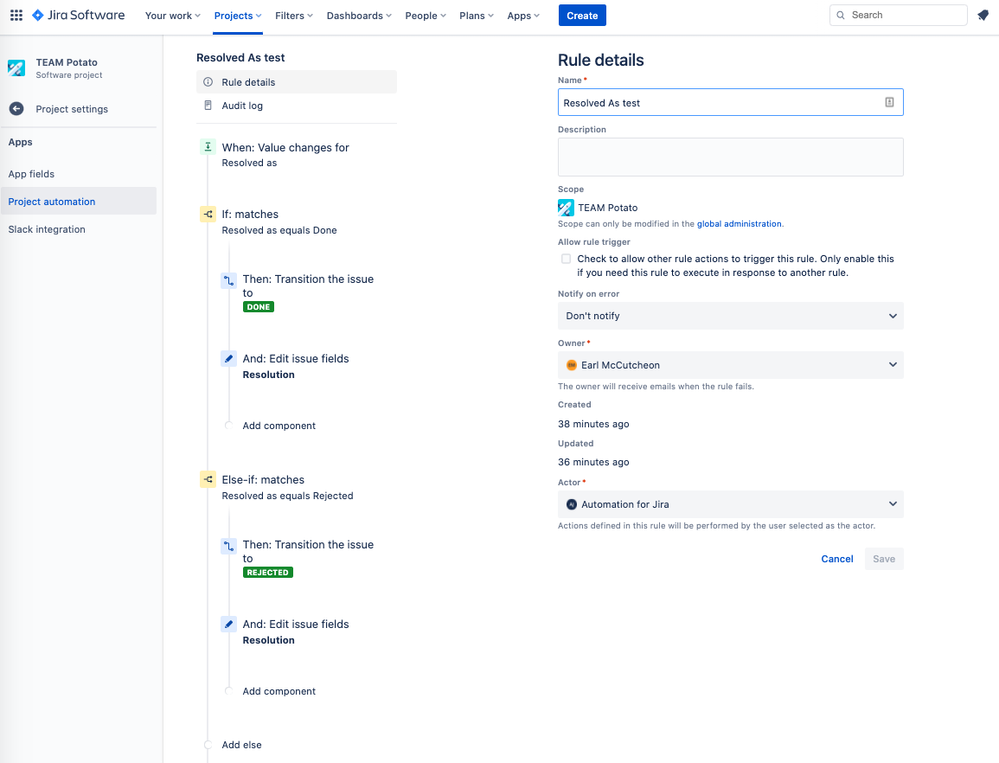Screen dimensions: 999x763
Task: Click the second Edit issue fields pencil icon
Action: coord(229,625)
